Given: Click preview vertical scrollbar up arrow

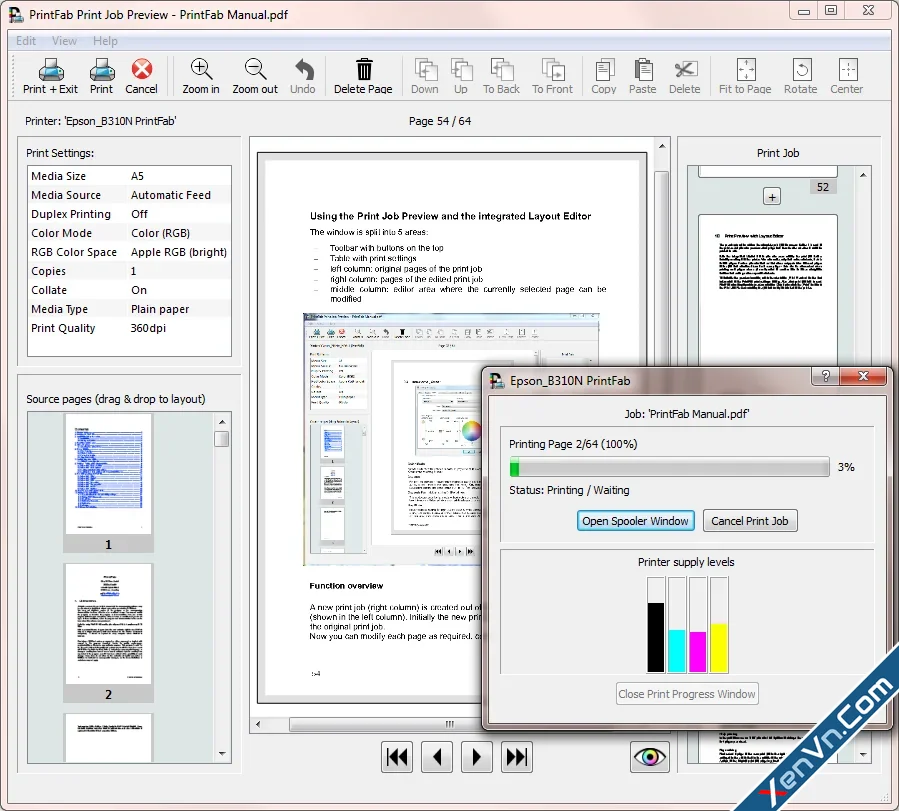Looking at the screenshot, I should pos(662,146).
